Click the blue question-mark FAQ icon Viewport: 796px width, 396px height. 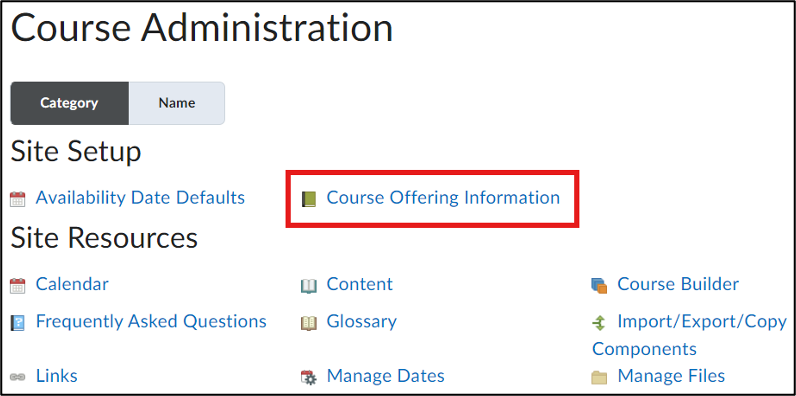tap(17, 323)
